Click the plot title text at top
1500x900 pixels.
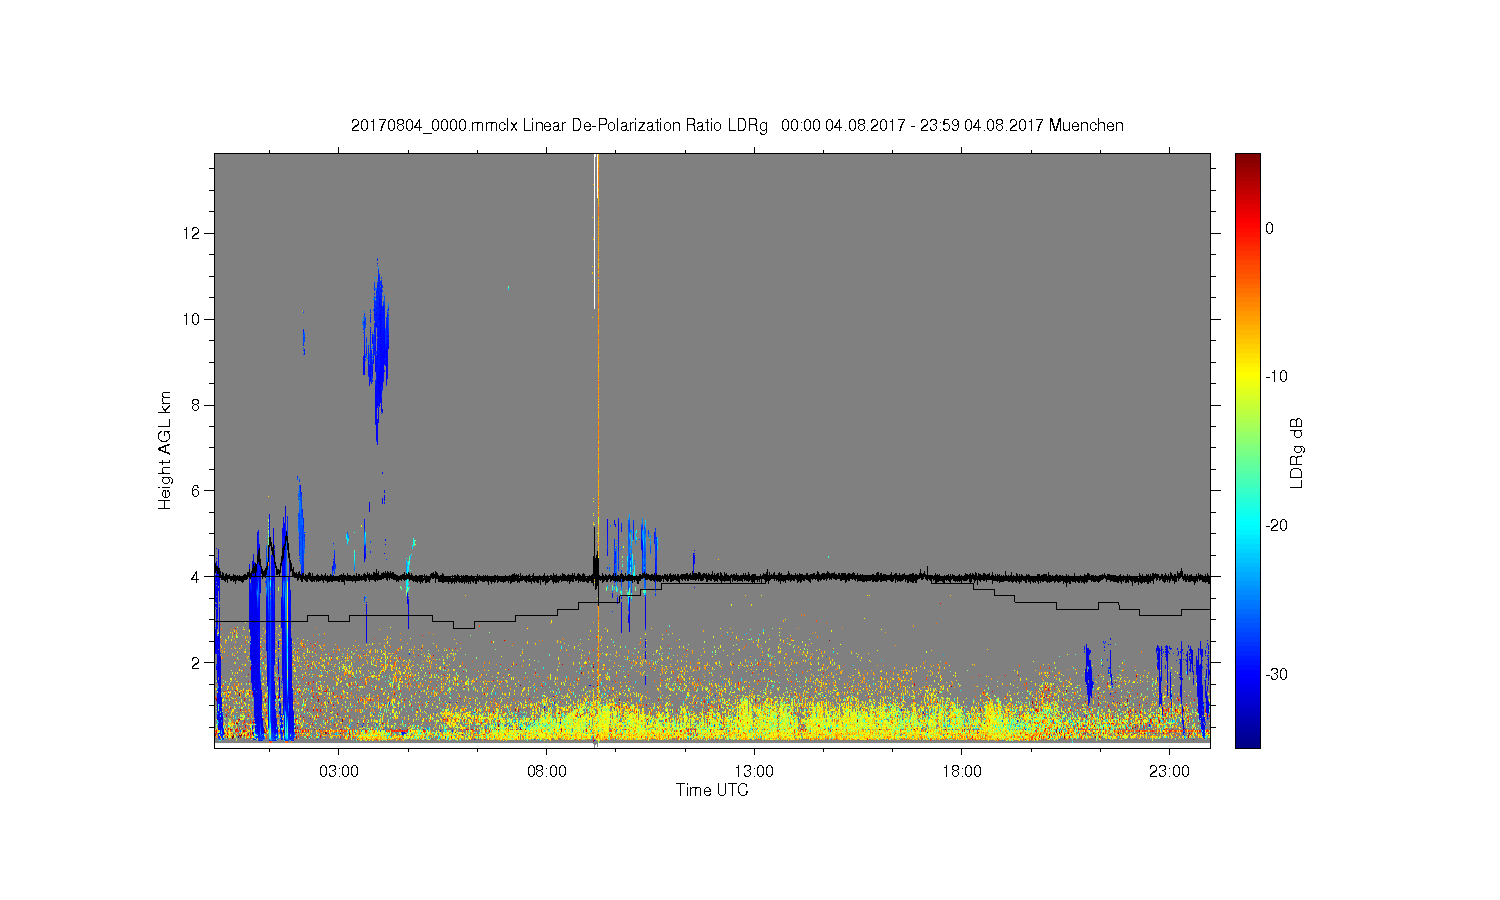(737, 126)
